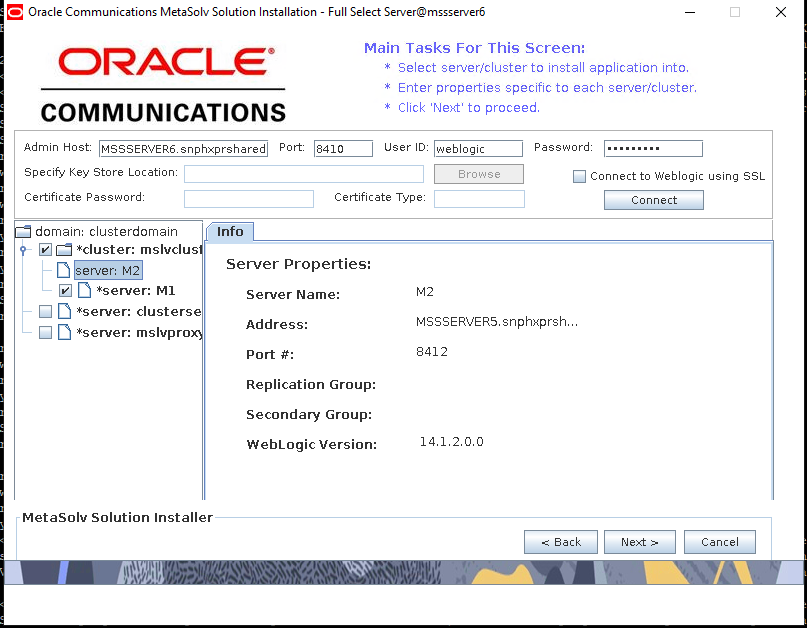
Task: Select the *server: M1 tree row
Action: point(135,291)
